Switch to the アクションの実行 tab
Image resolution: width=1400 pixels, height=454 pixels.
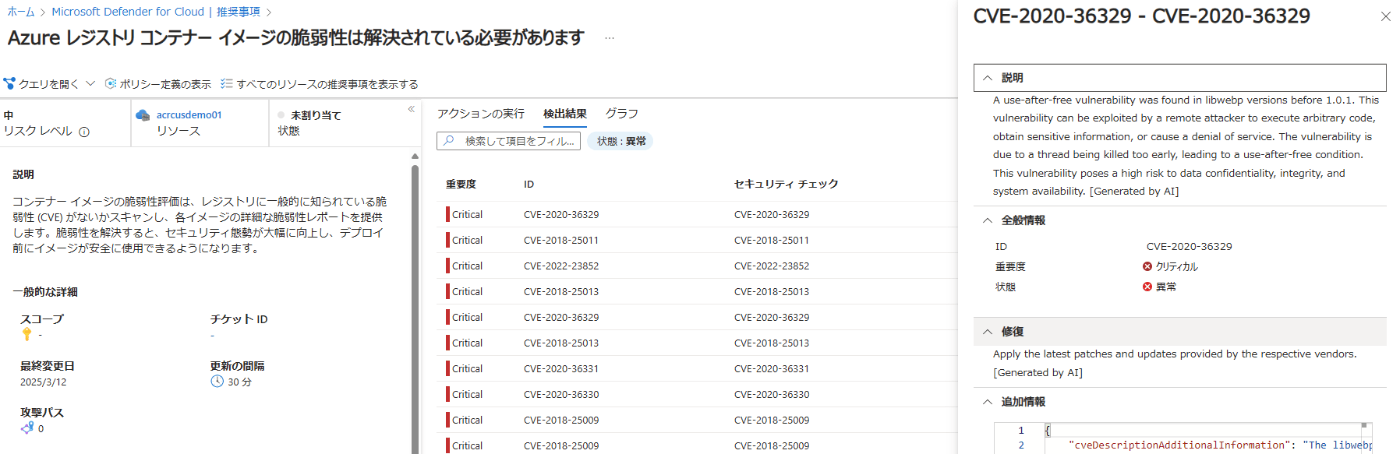[x=481, y=114]
